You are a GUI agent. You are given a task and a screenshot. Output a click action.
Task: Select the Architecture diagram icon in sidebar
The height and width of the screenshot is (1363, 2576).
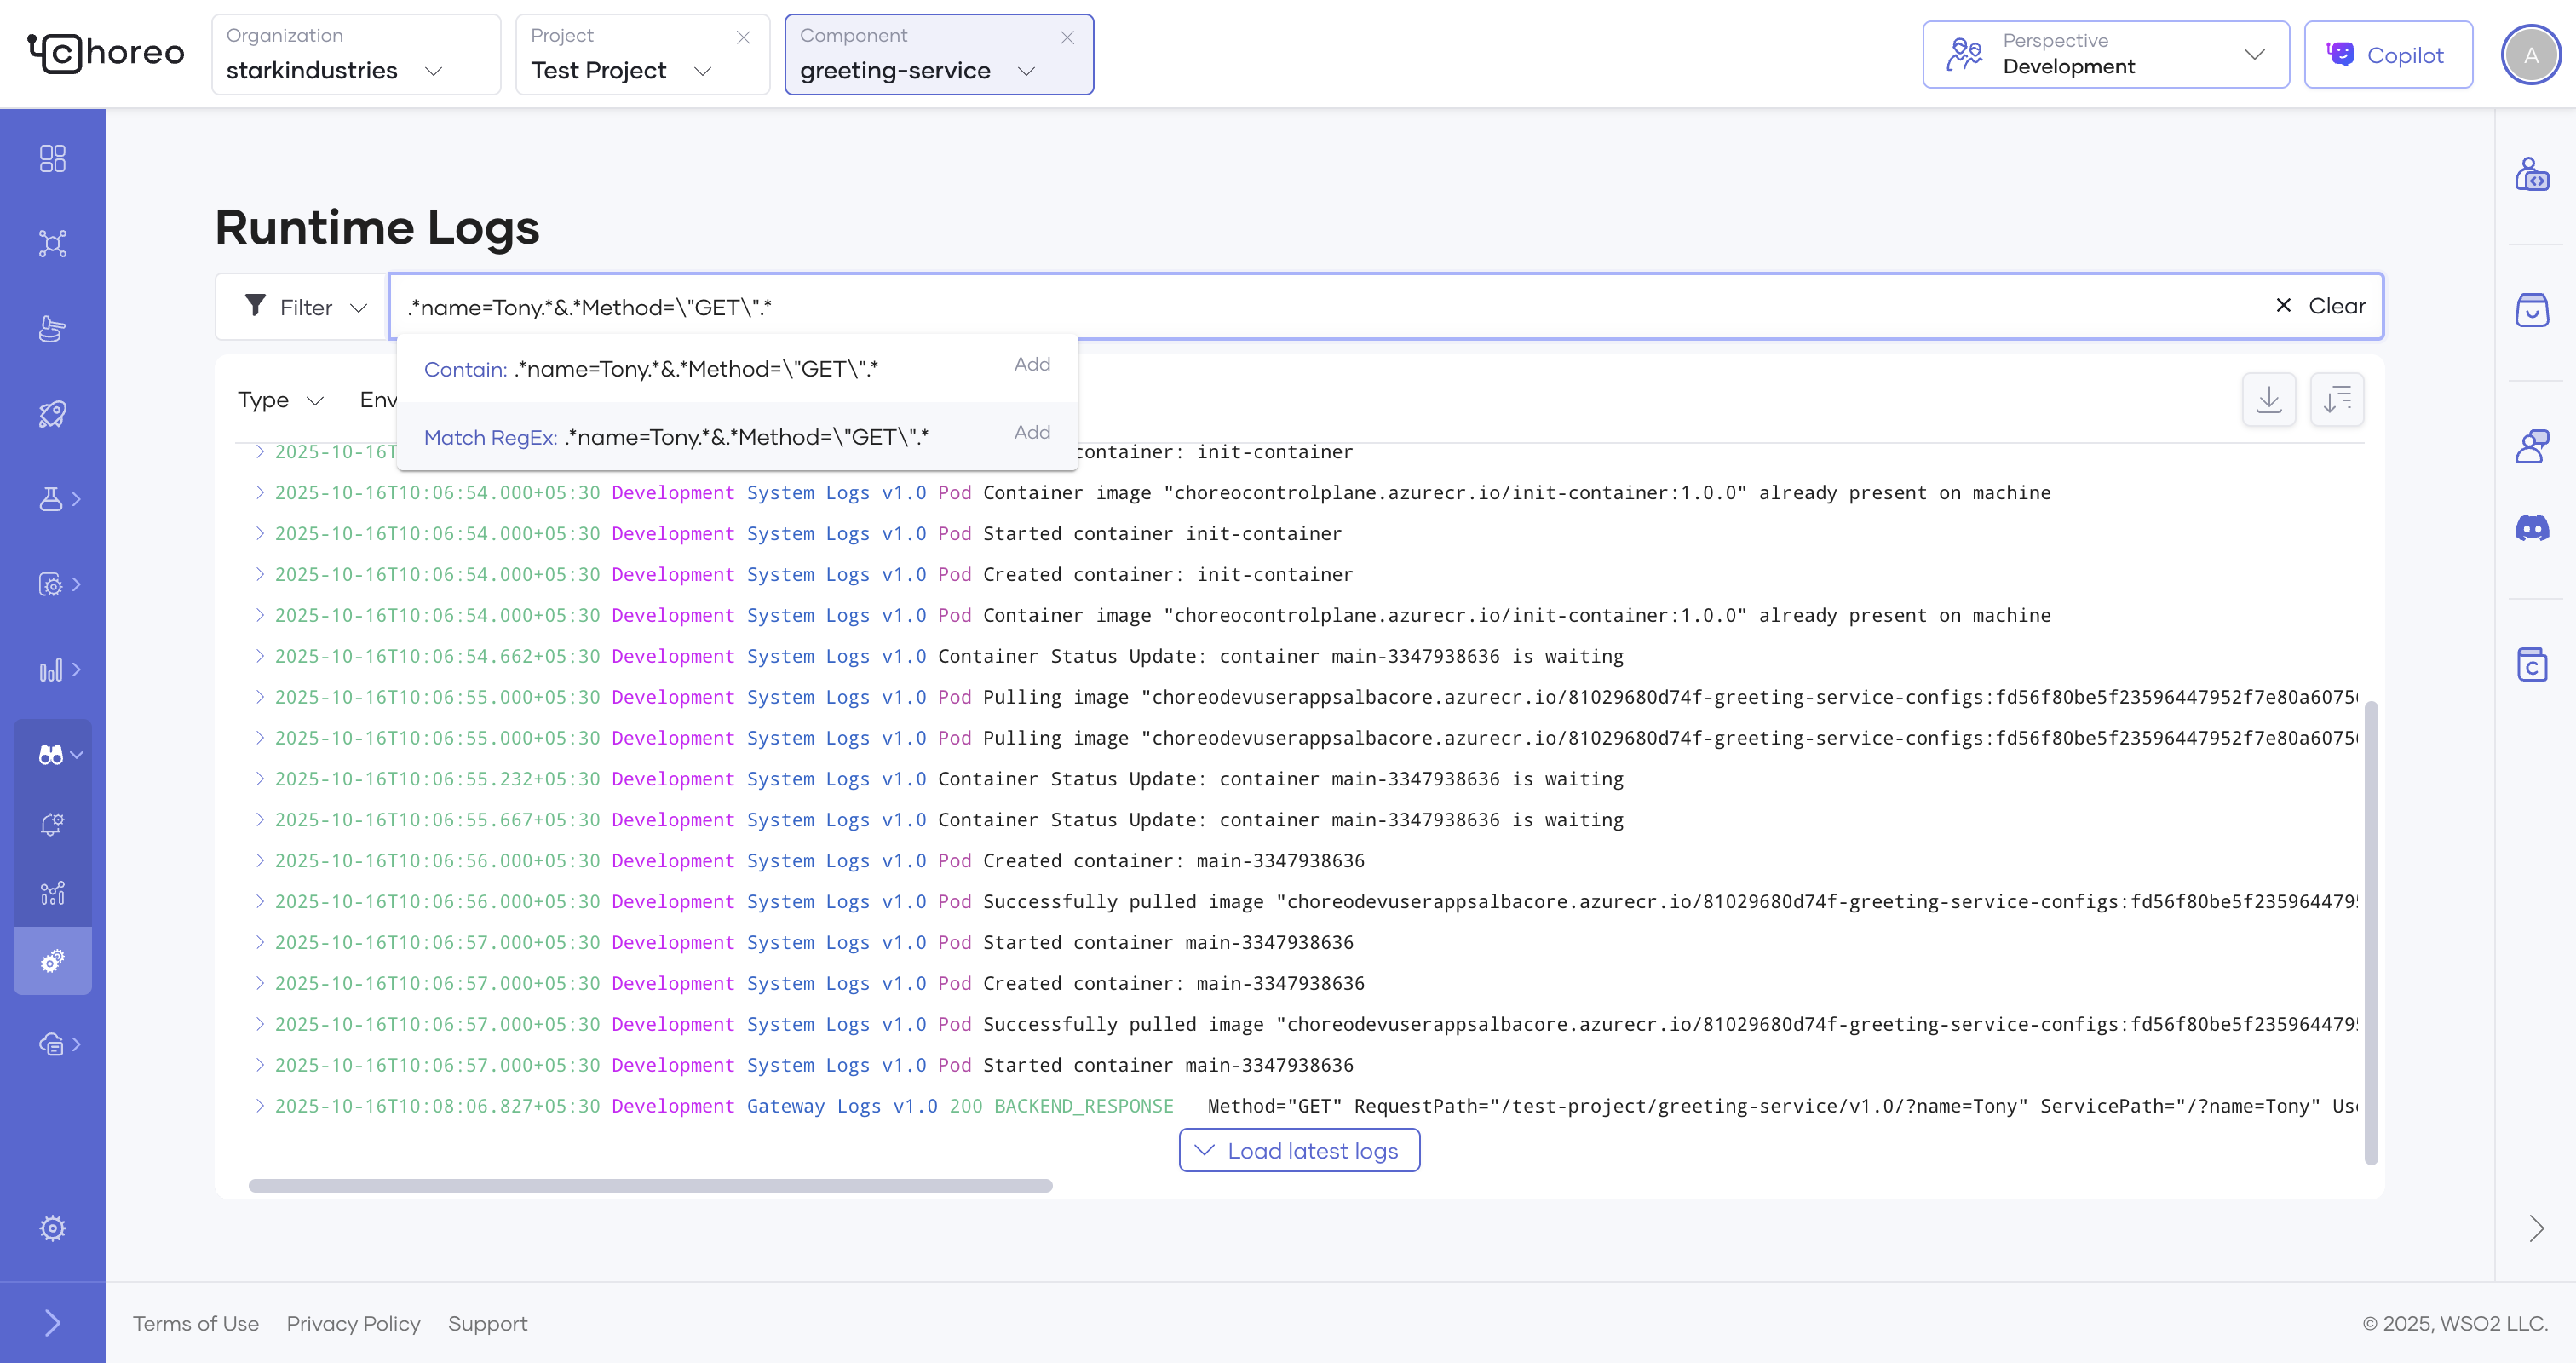pyautogui.click(x=52, y=243)
